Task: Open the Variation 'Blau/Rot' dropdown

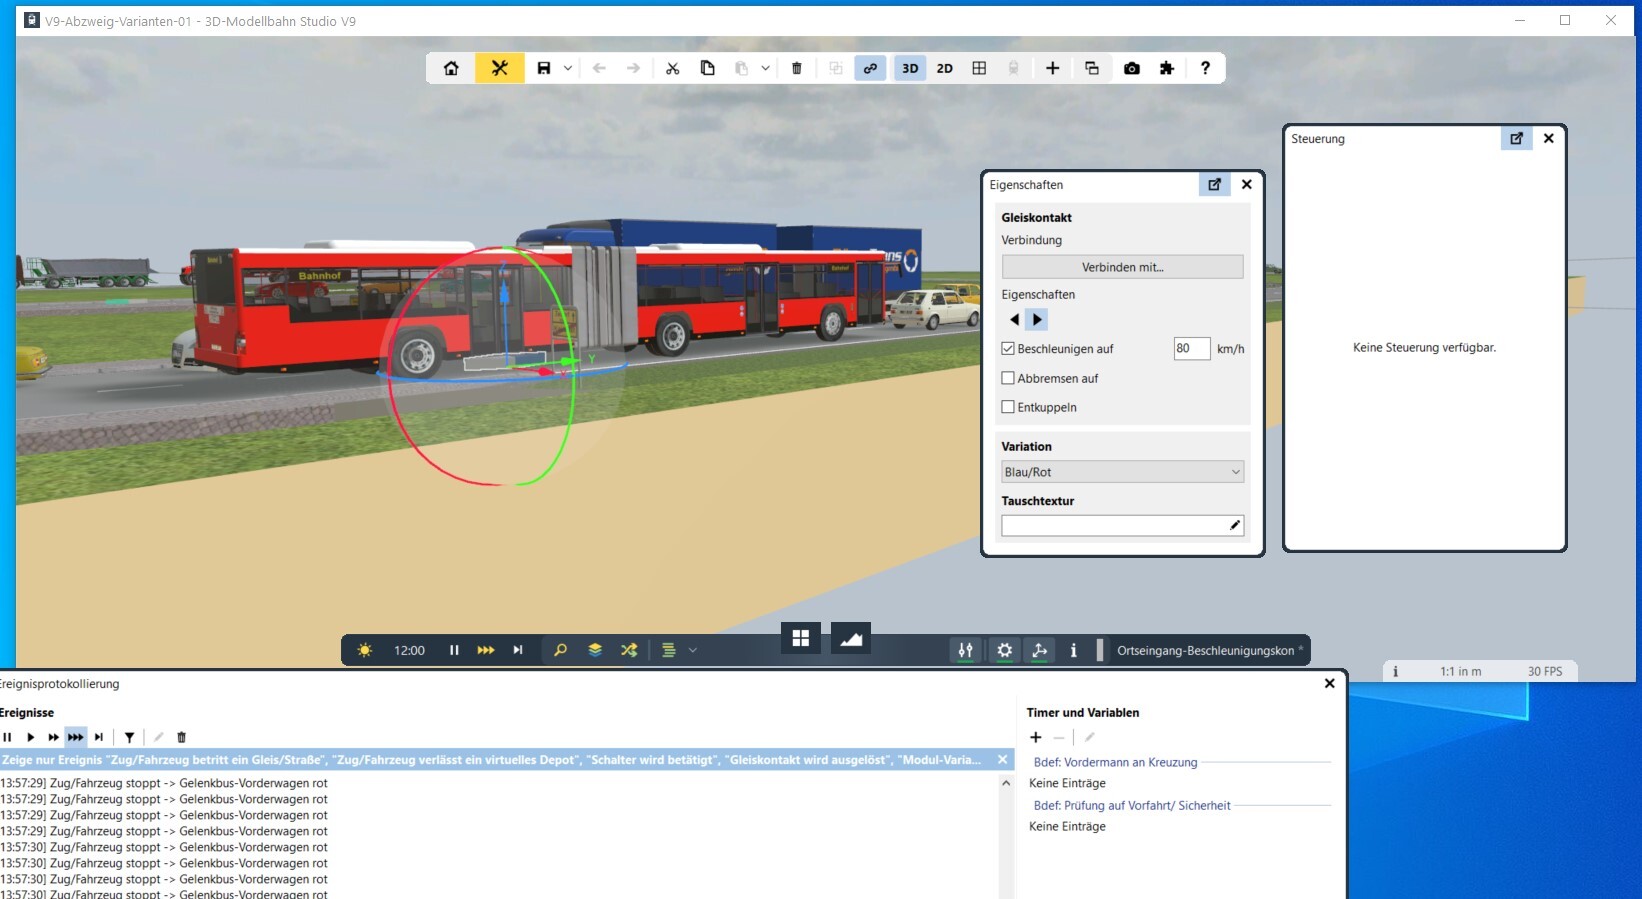Action: (1122, 472)
